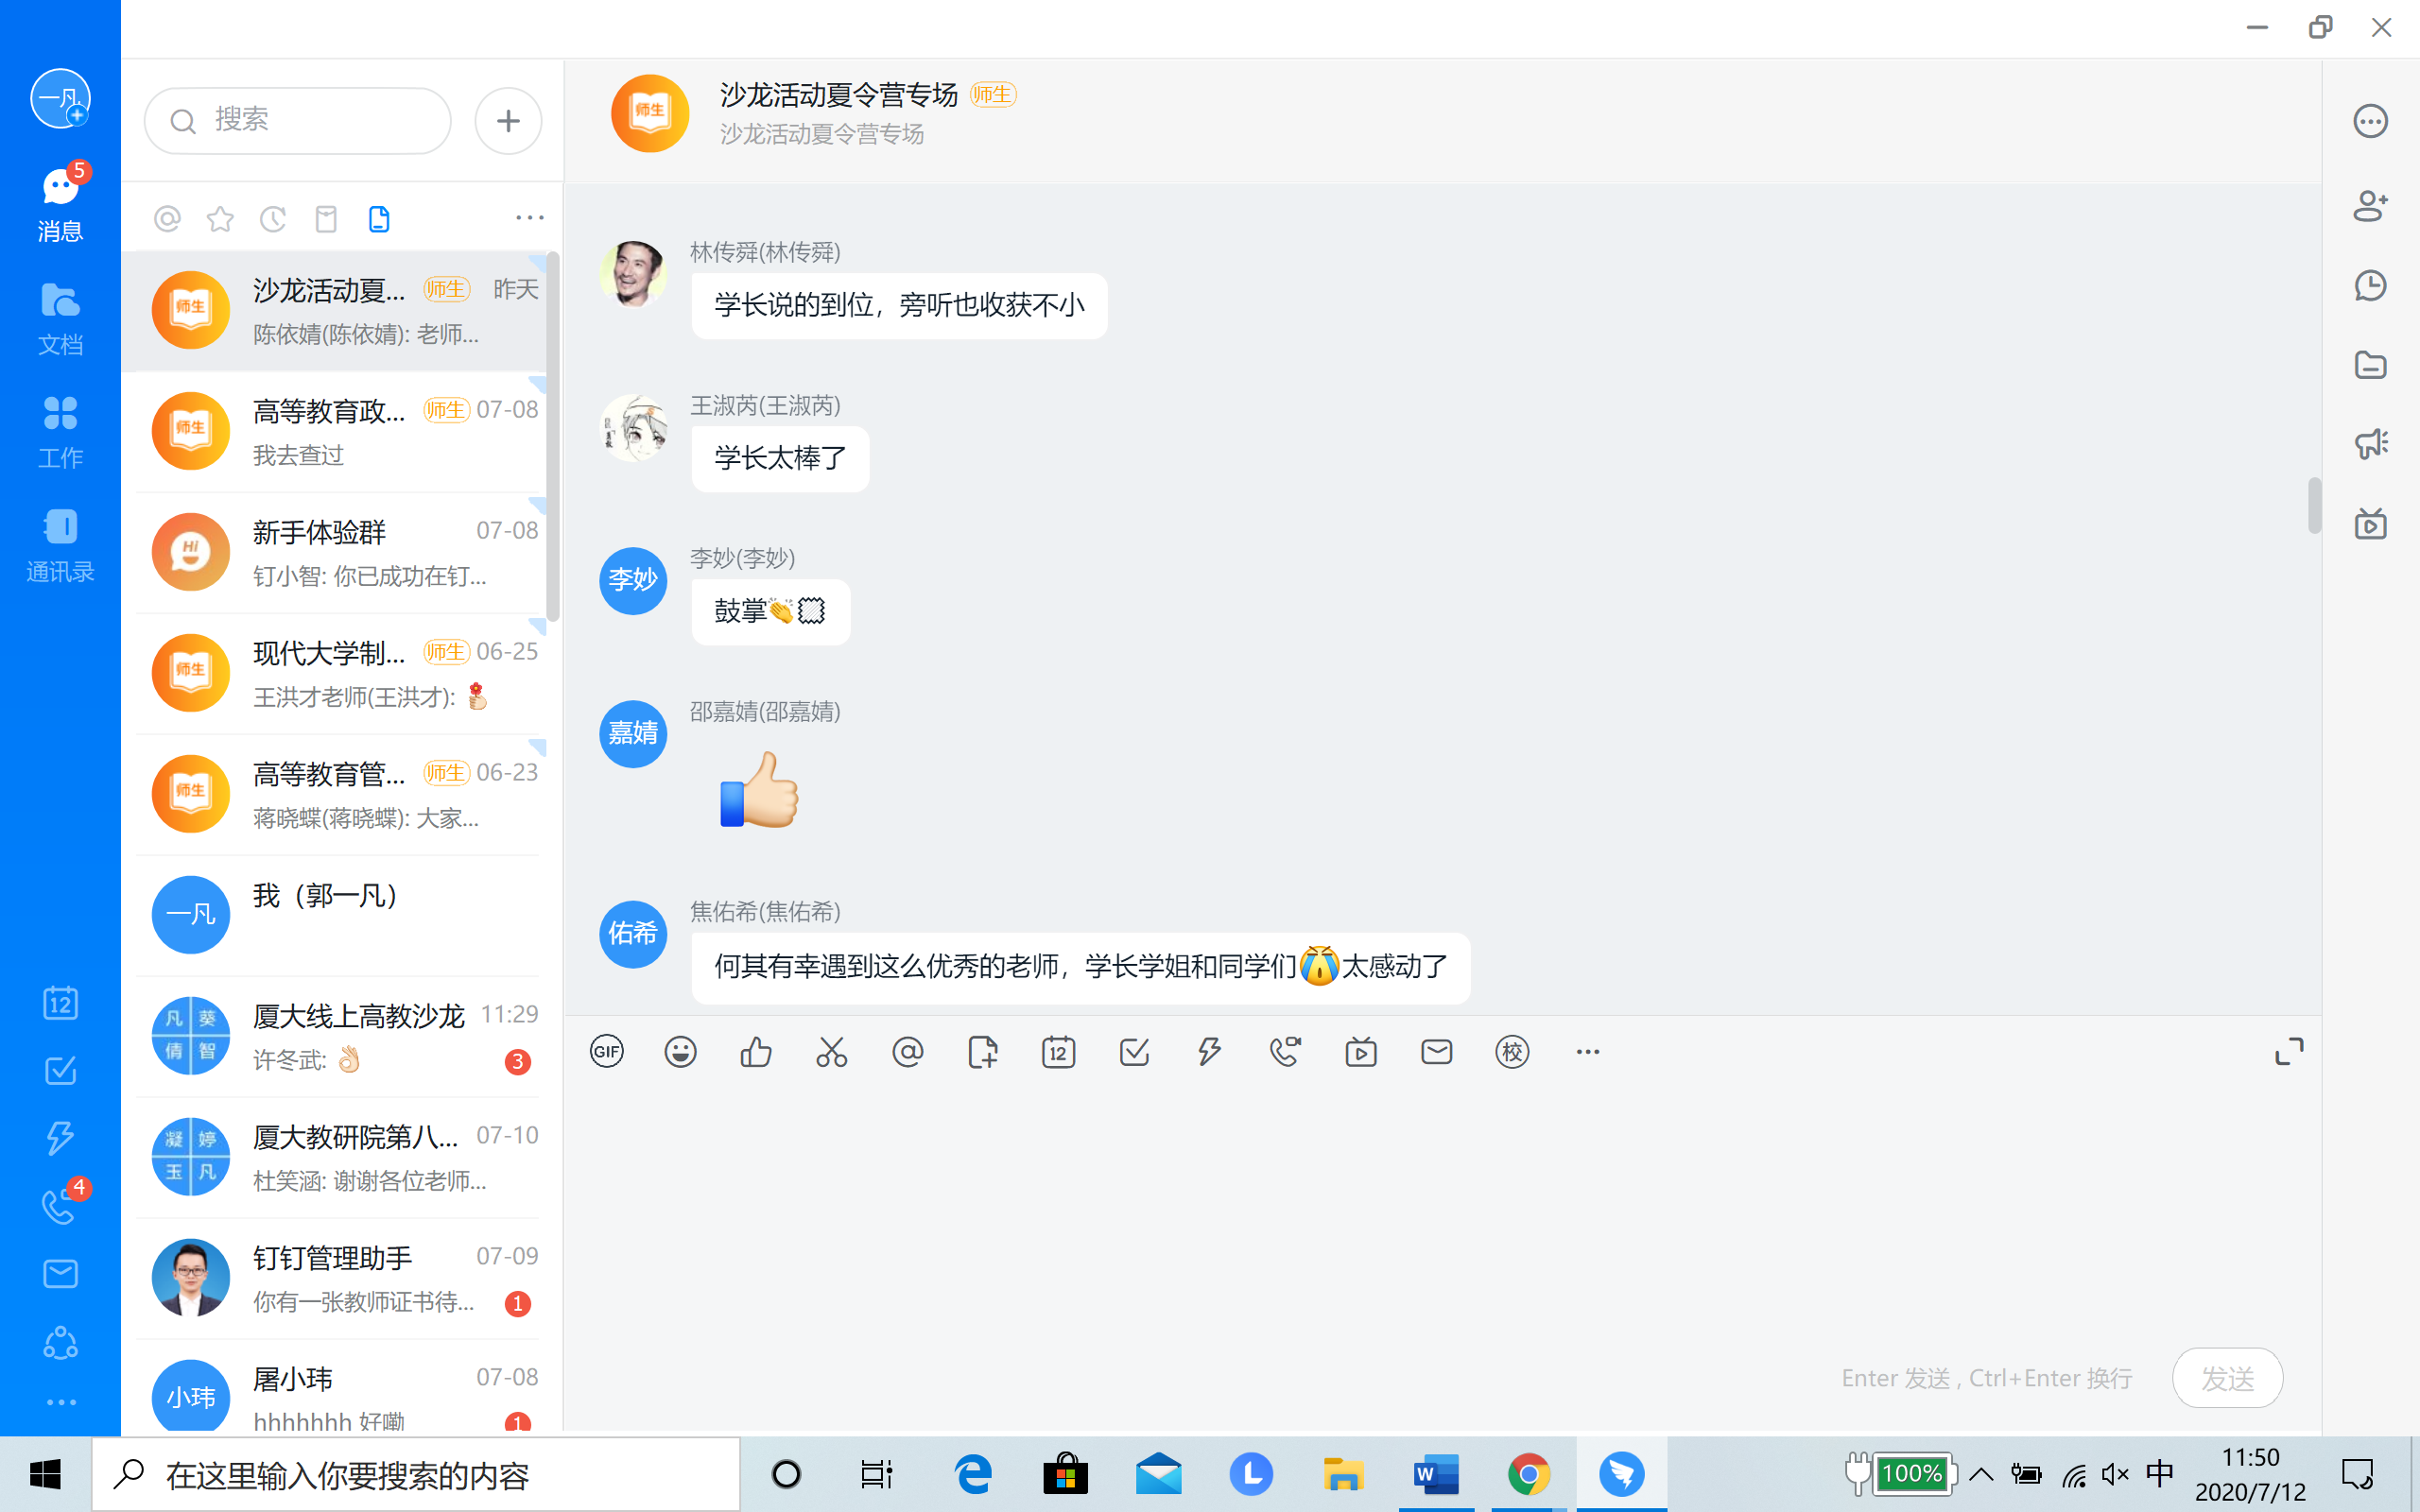Open the group announcement megaphone icon
The image size is (2420, 1512).
coord(2370,443)
